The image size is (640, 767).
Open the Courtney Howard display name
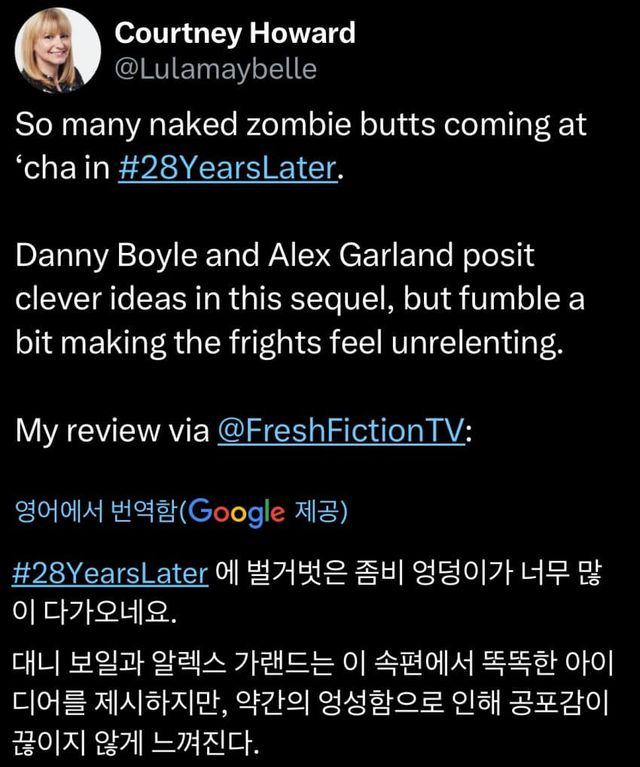point(235,33)
